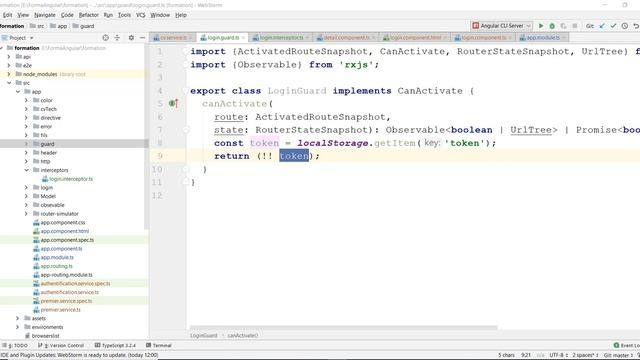Select app-routing.module.ts file

tap(66, 275)
